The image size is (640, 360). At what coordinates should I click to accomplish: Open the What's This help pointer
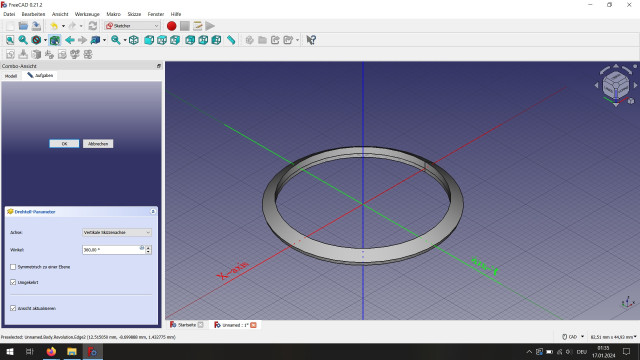click(x=311, y=40)
